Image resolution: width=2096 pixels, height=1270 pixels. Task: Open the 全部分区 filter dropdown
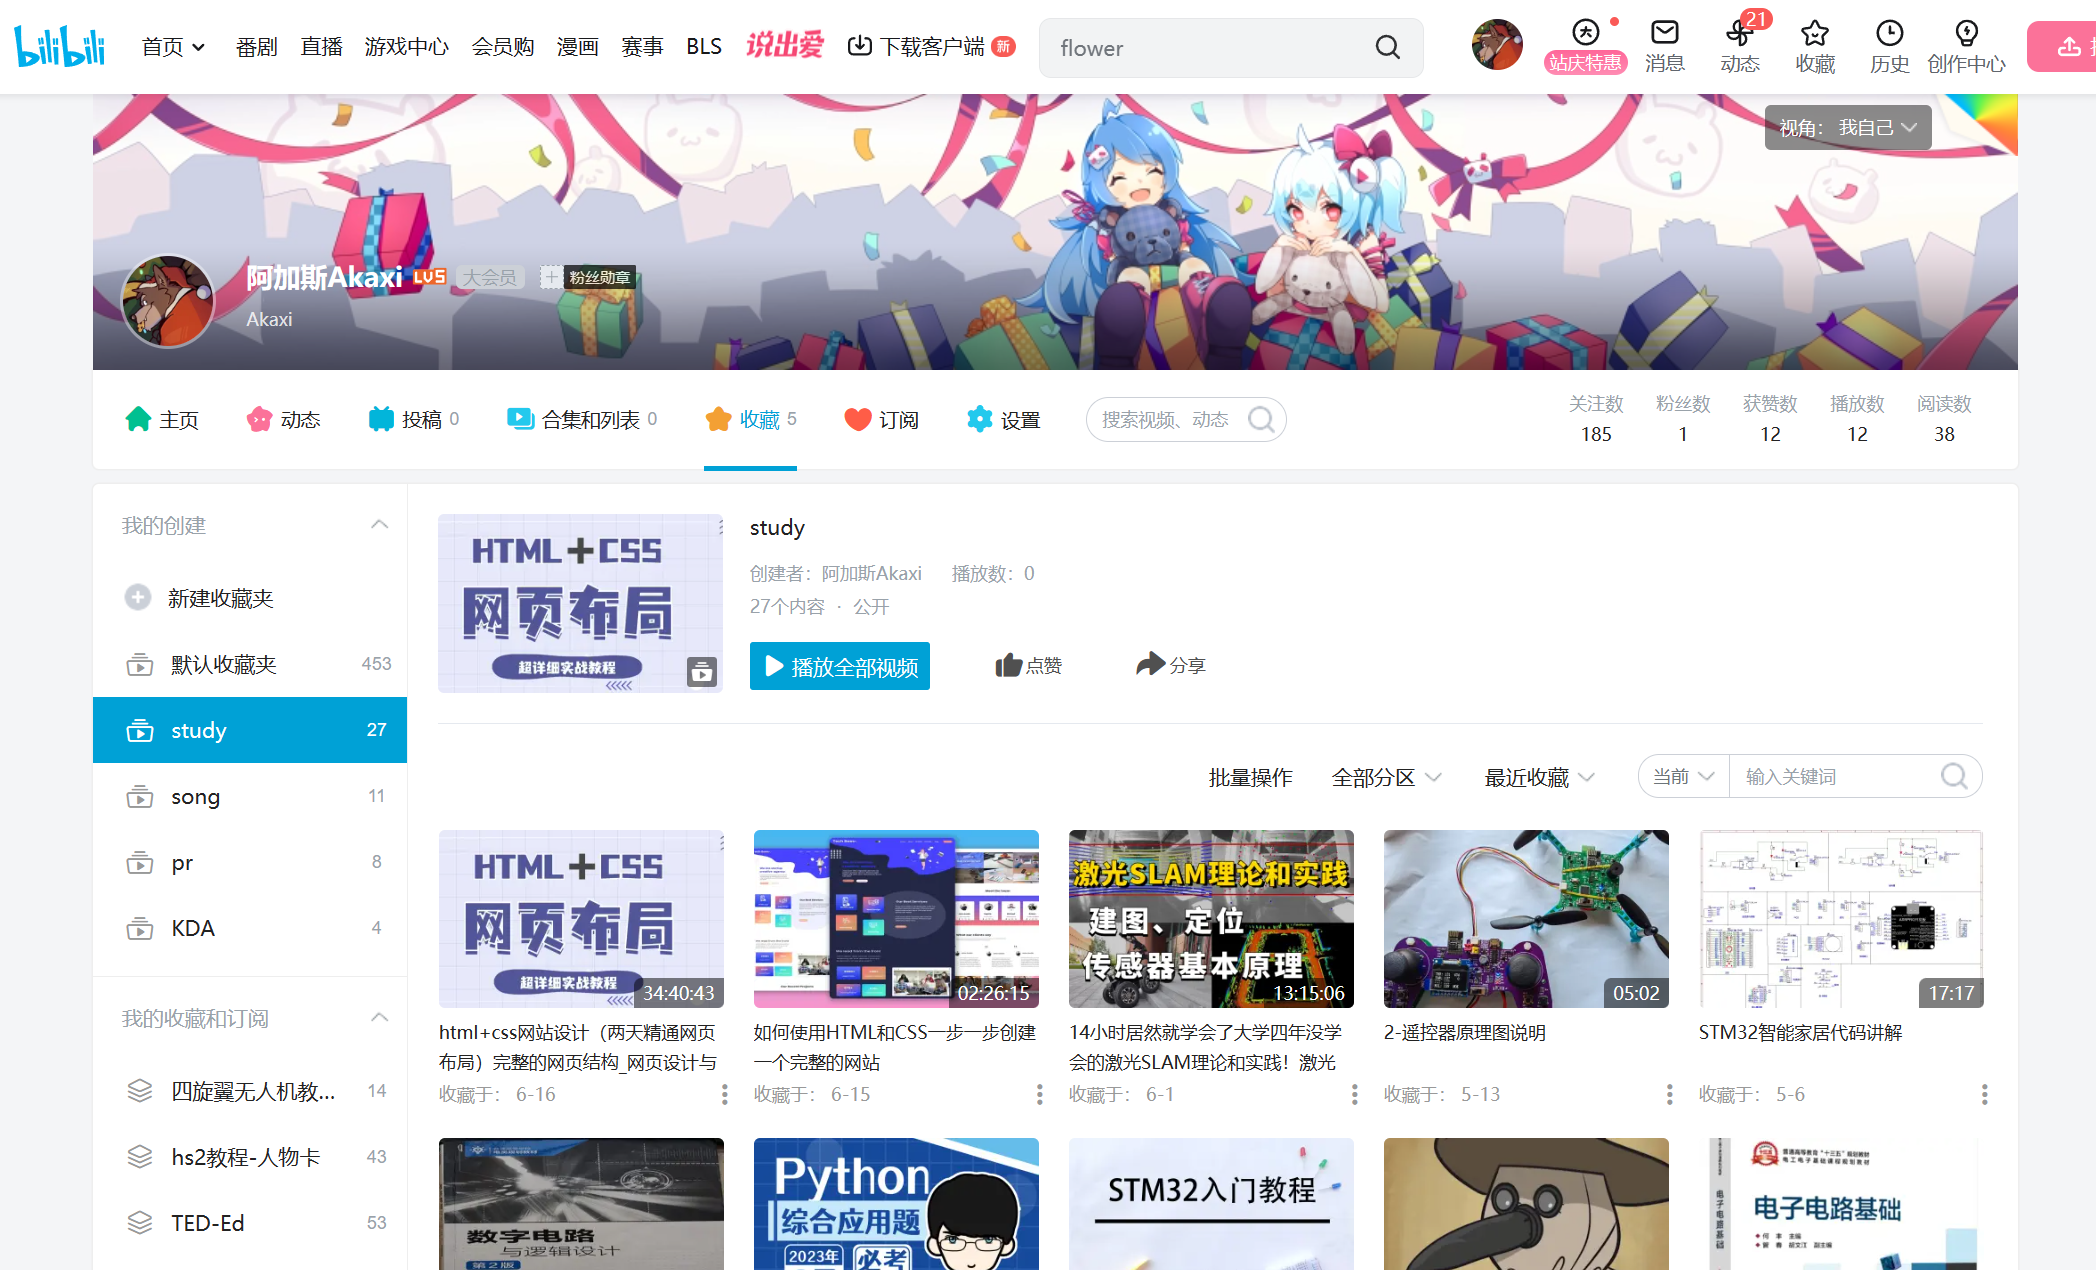(1386, 777)
